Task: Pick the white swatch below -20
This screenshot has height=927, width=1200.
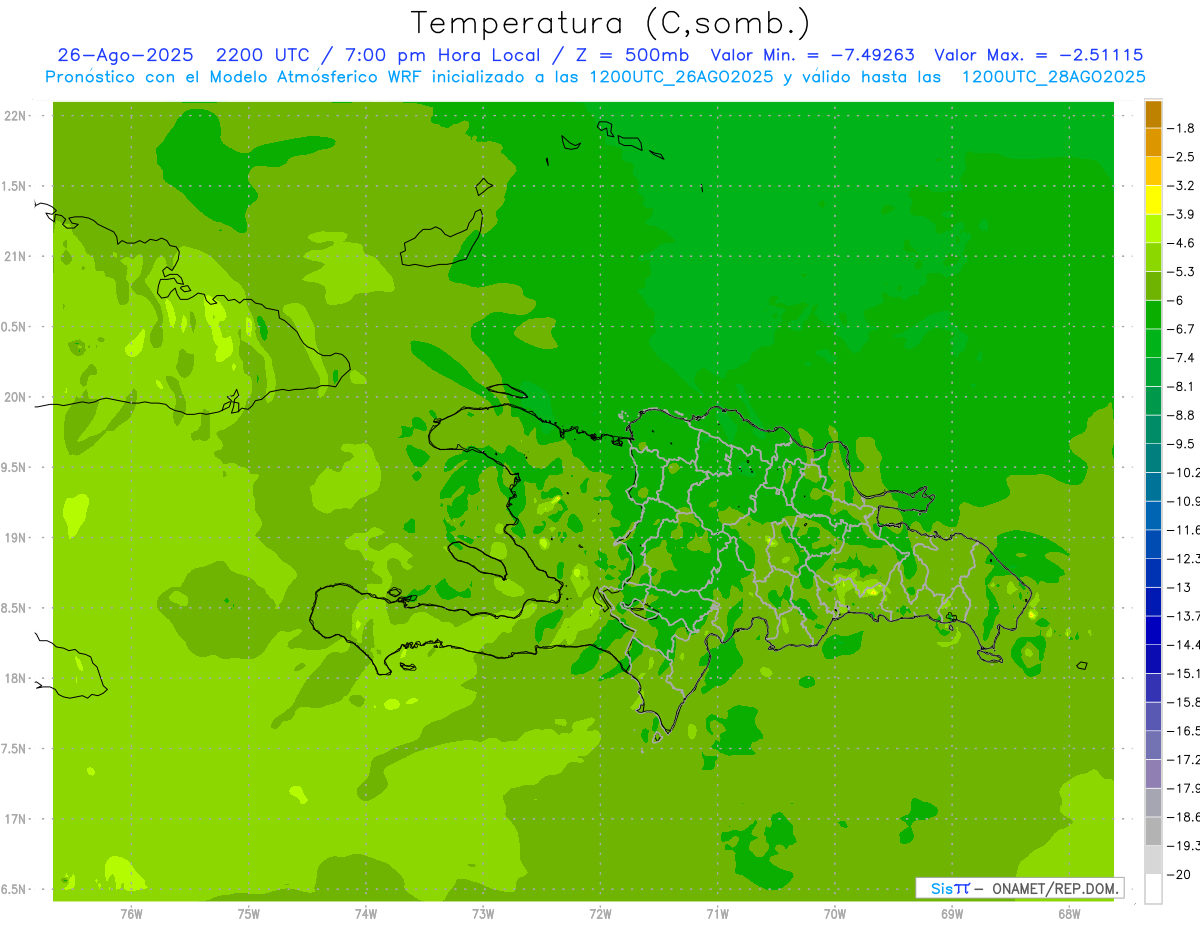Action: (1153, 888)
